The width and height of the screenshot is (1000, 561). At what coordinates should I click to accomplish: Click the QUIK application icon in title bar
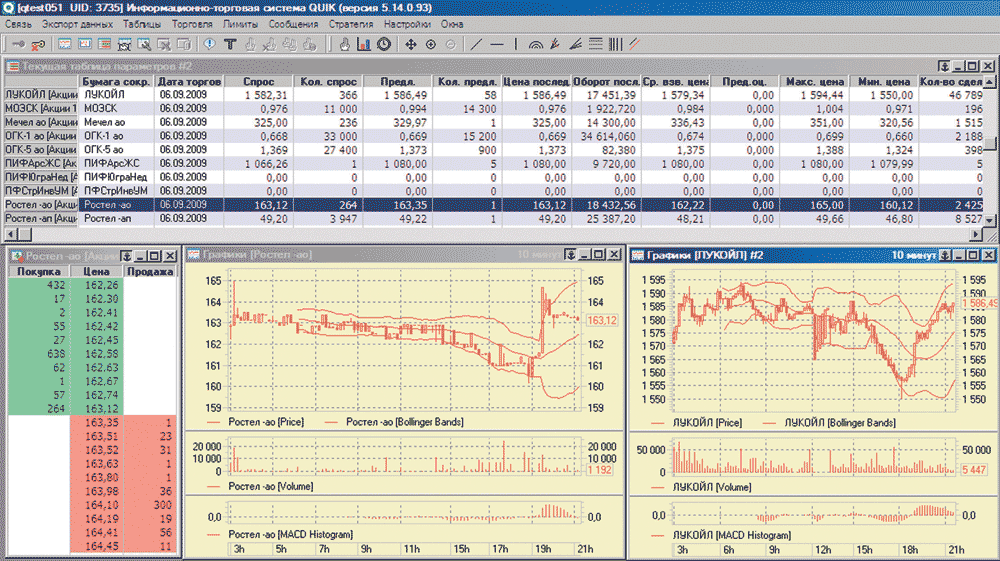[8, 8]
